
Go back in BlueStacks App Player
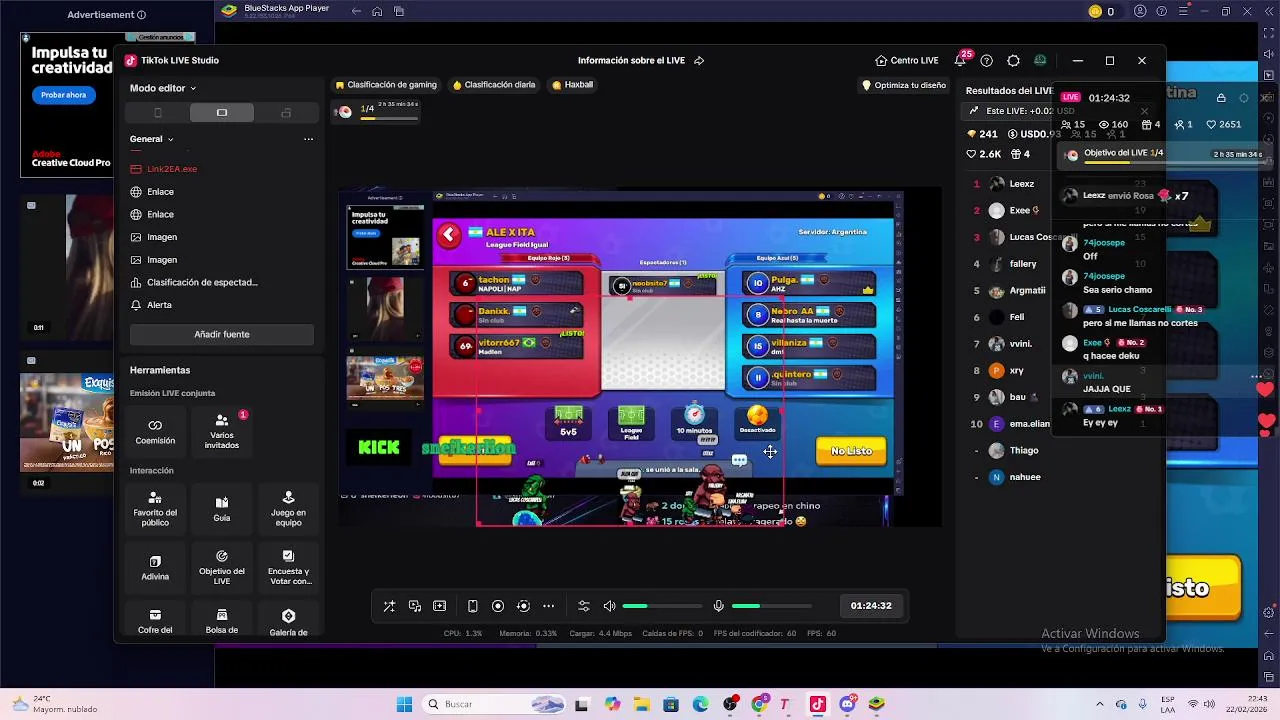[356, 11]
